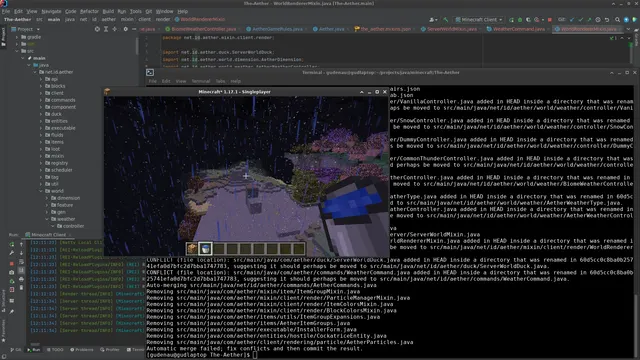Open the Refactor menu
The width and height of the screenshot is (640, 360).
(x=89, y=11)
